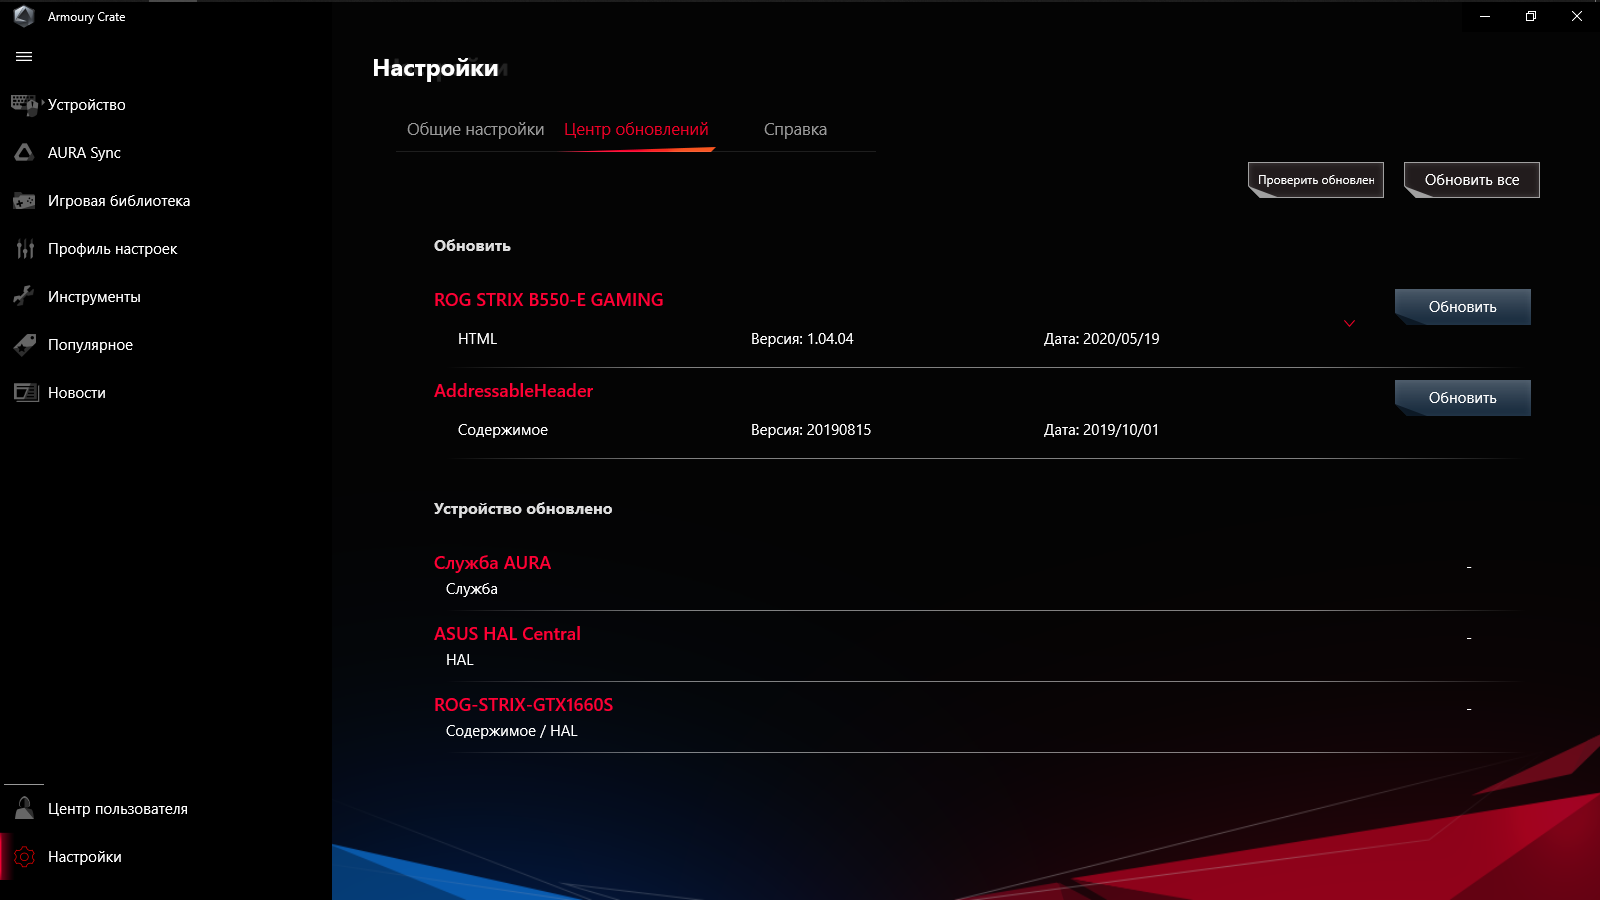Click the Проверить обновления button
Screen dimensions: 1600x900
click(x=1316, y=180)
